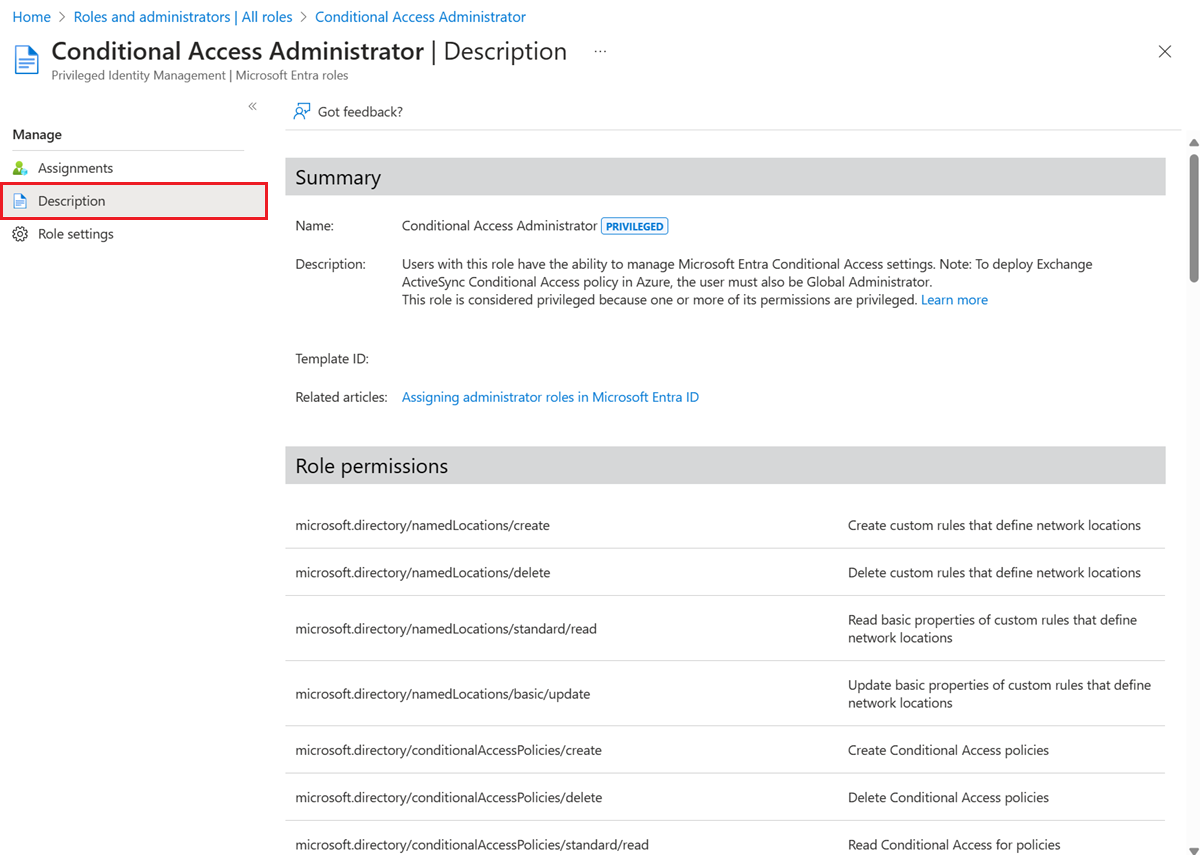This screenshot has height=855, width=1200.
Task: Click the scrollbar down arrow
Action: coord(1193,849)
